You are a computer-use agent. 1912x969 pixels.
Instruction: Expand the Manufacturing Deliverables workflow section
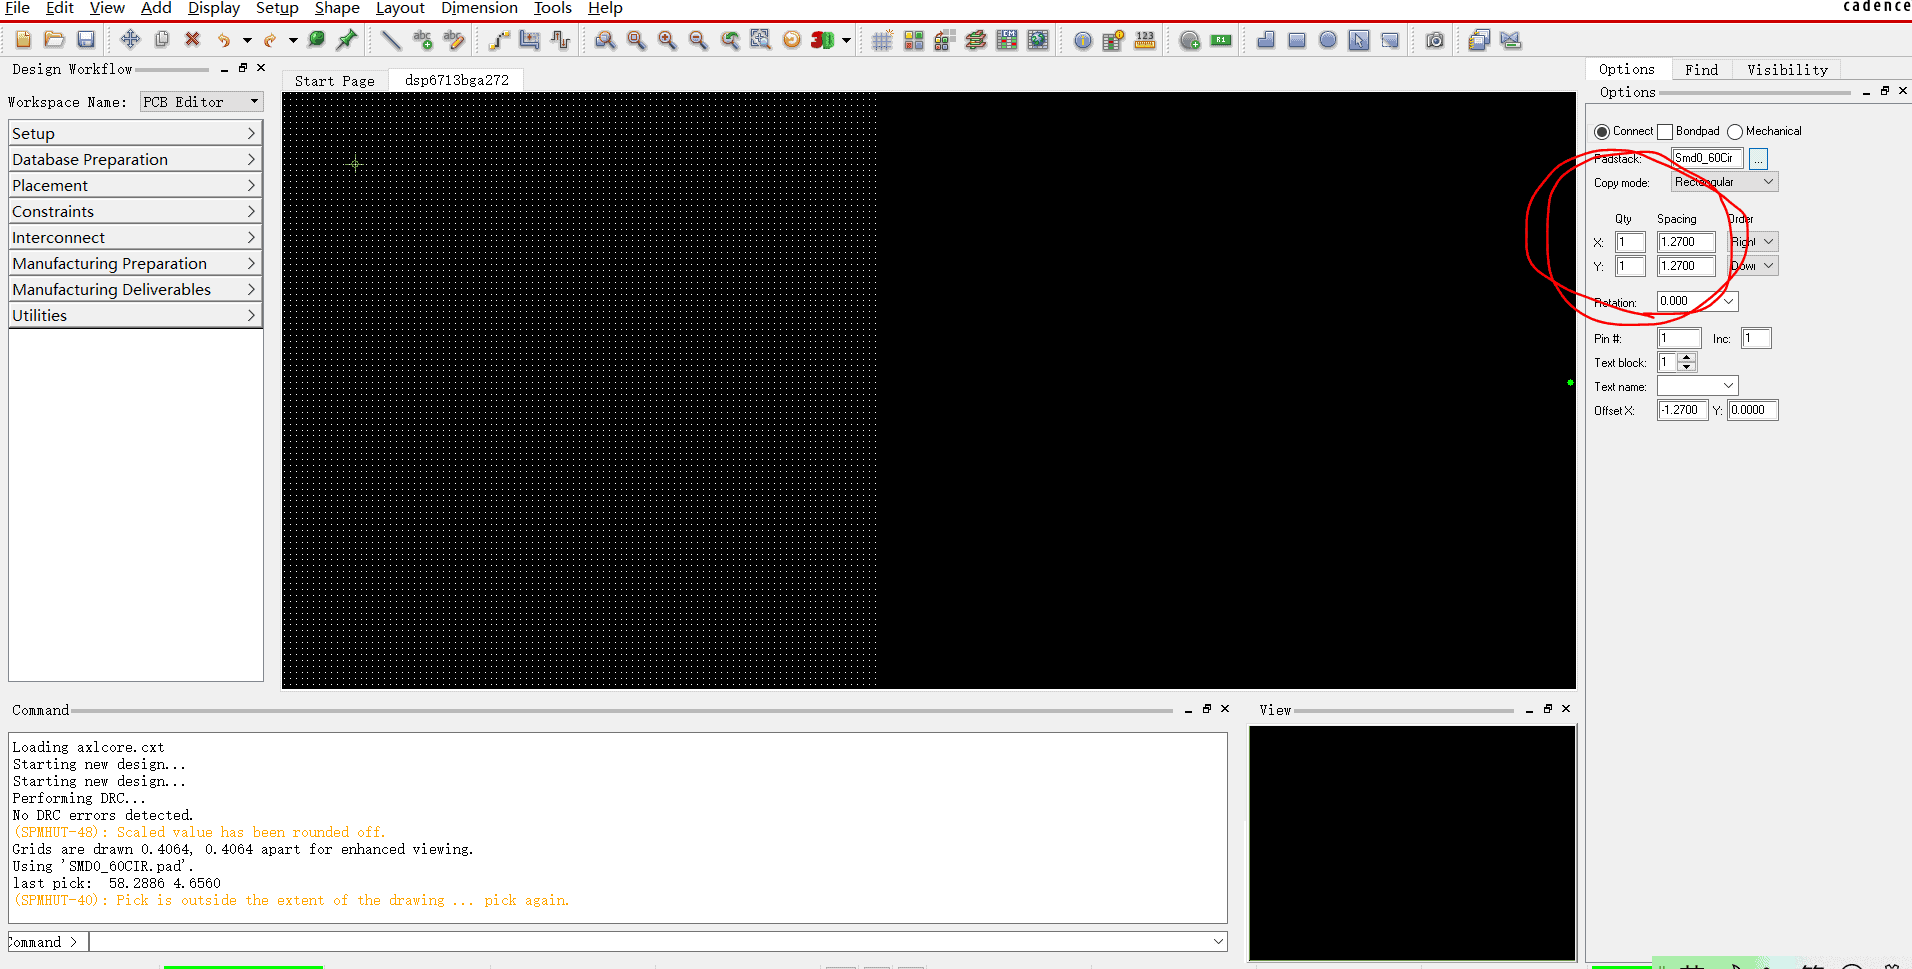[135, 289]
